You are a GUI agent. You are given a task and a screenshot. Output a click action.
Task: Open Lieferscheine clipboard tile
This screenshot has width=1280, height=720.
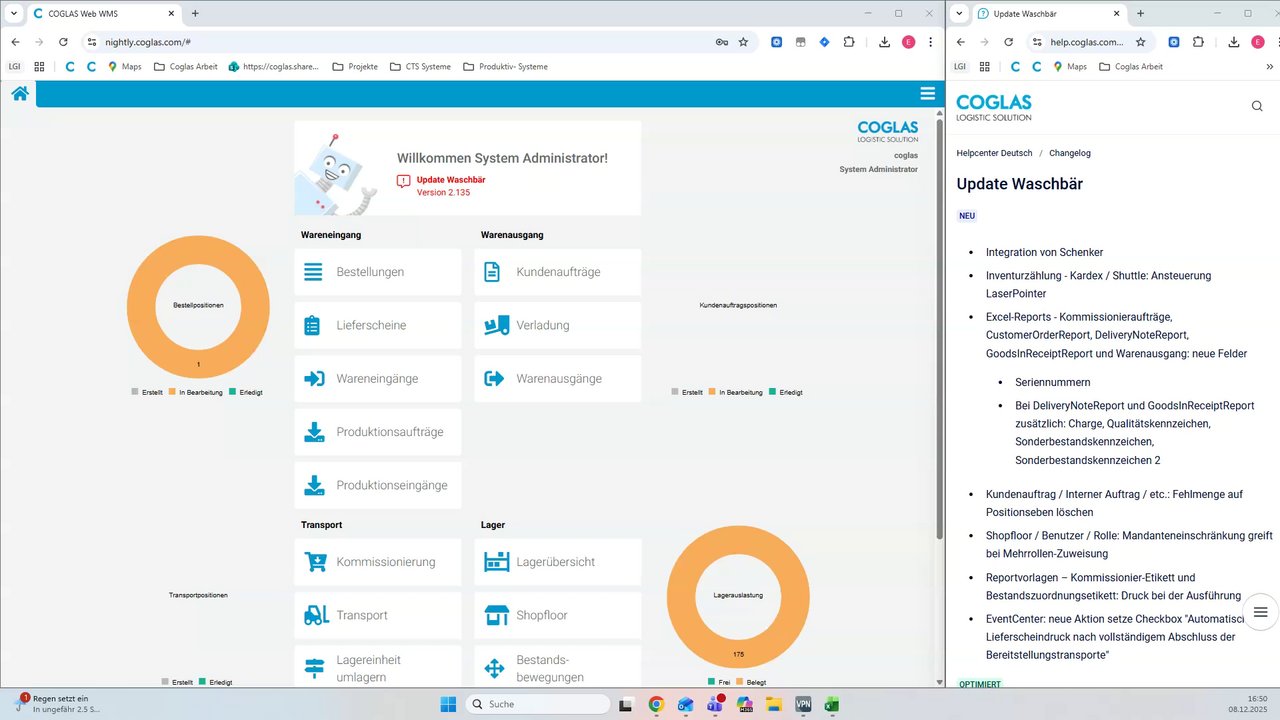click(x=378, y=325)
